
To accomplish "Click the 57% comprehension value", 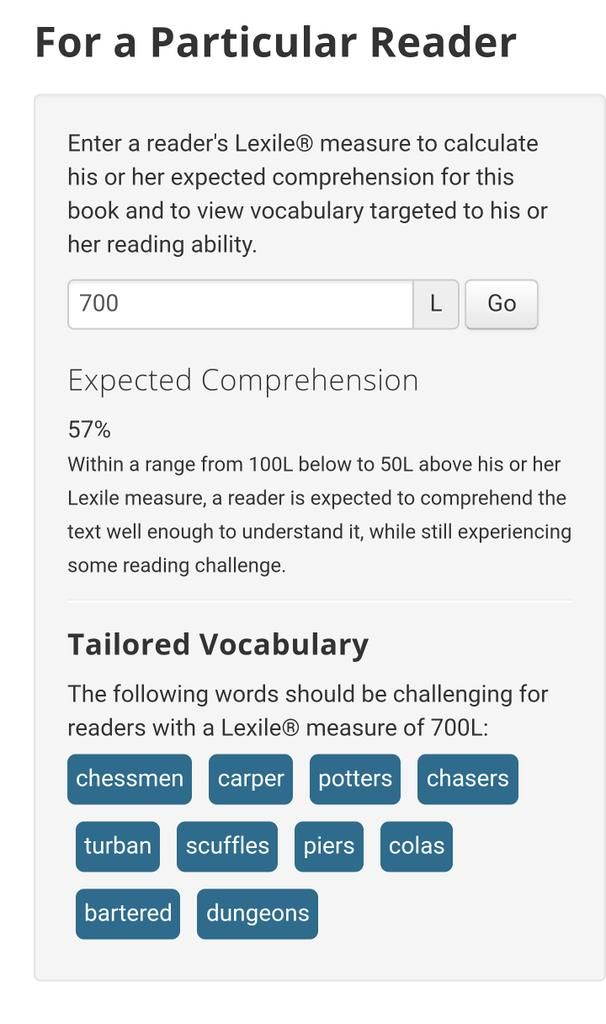I will [x=89, y=430].
